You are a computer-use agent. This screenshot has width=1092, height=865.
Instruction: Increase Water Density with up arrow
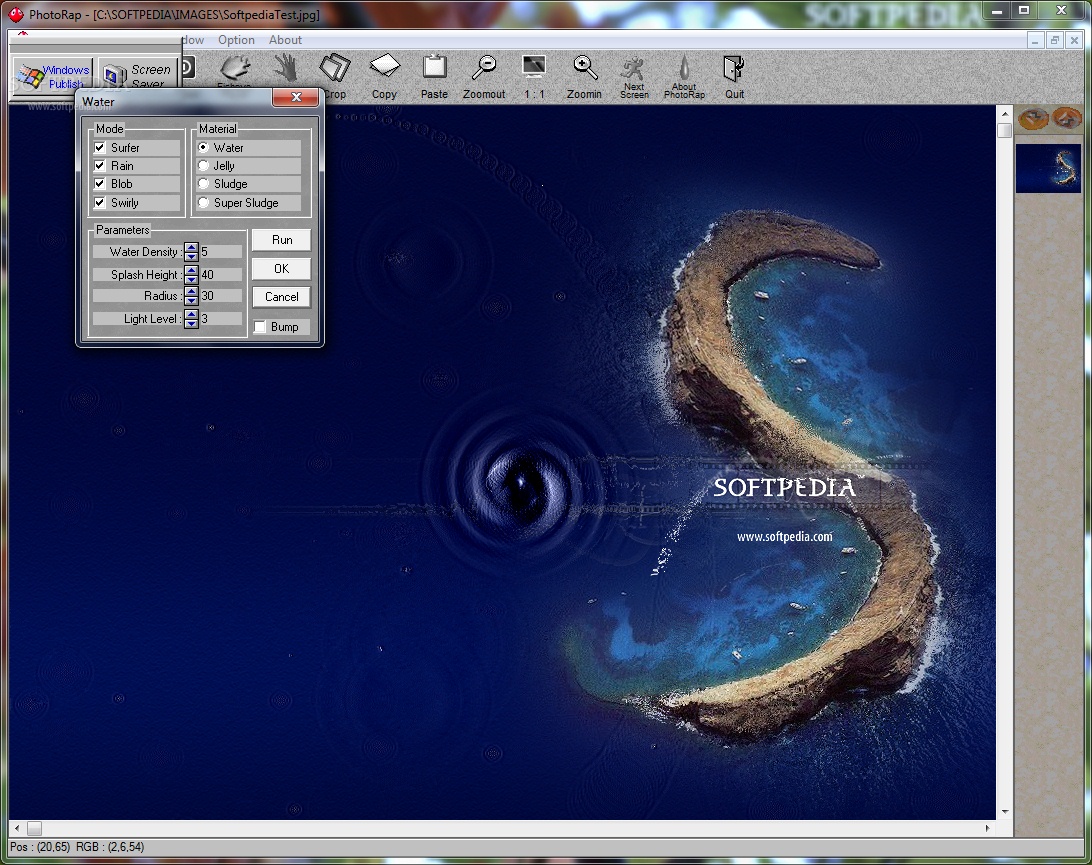(192, 247)
